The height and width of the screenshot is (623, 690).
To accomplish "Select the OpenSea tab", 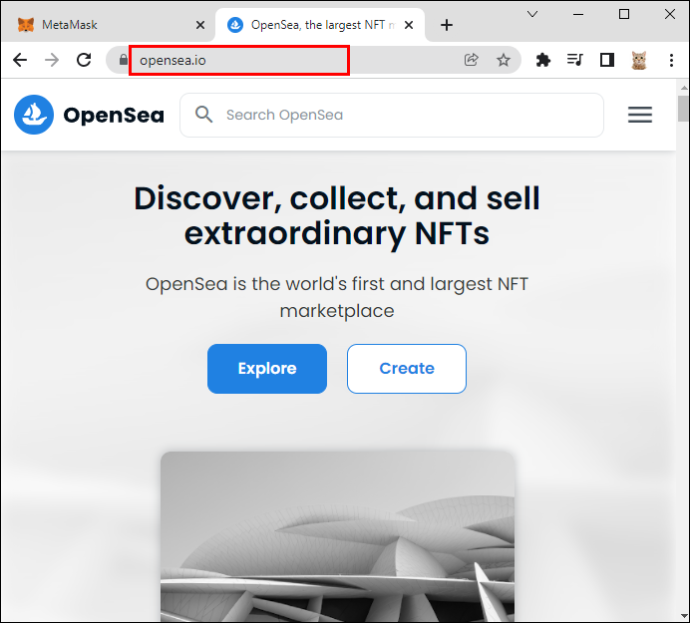I will (x=320, y=25).
